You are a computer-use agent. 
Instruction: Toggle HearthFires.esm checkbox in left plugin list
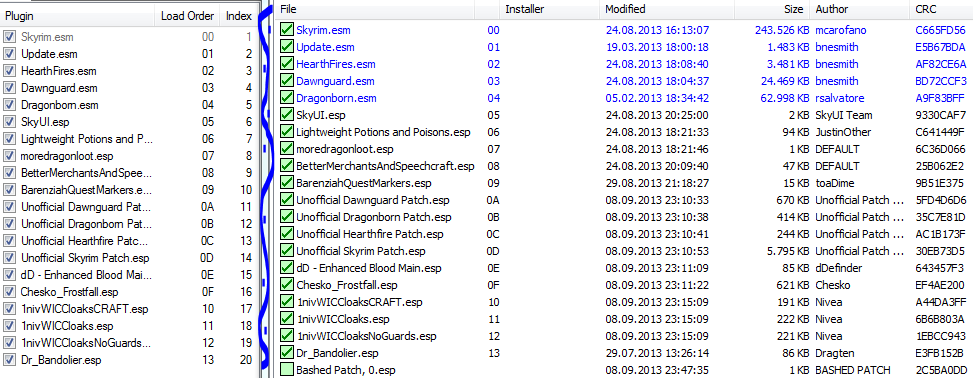9,71
